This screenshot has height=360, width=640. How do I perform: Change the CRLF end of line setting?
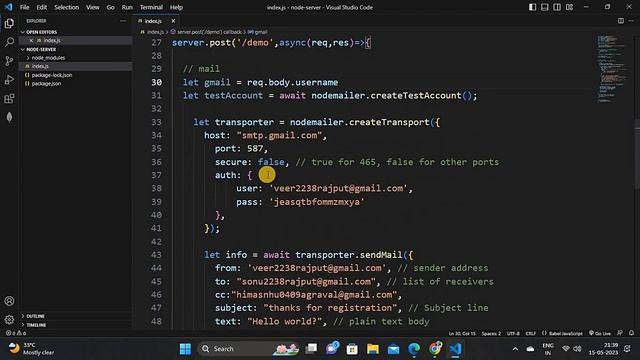click(x=530, y=333)
